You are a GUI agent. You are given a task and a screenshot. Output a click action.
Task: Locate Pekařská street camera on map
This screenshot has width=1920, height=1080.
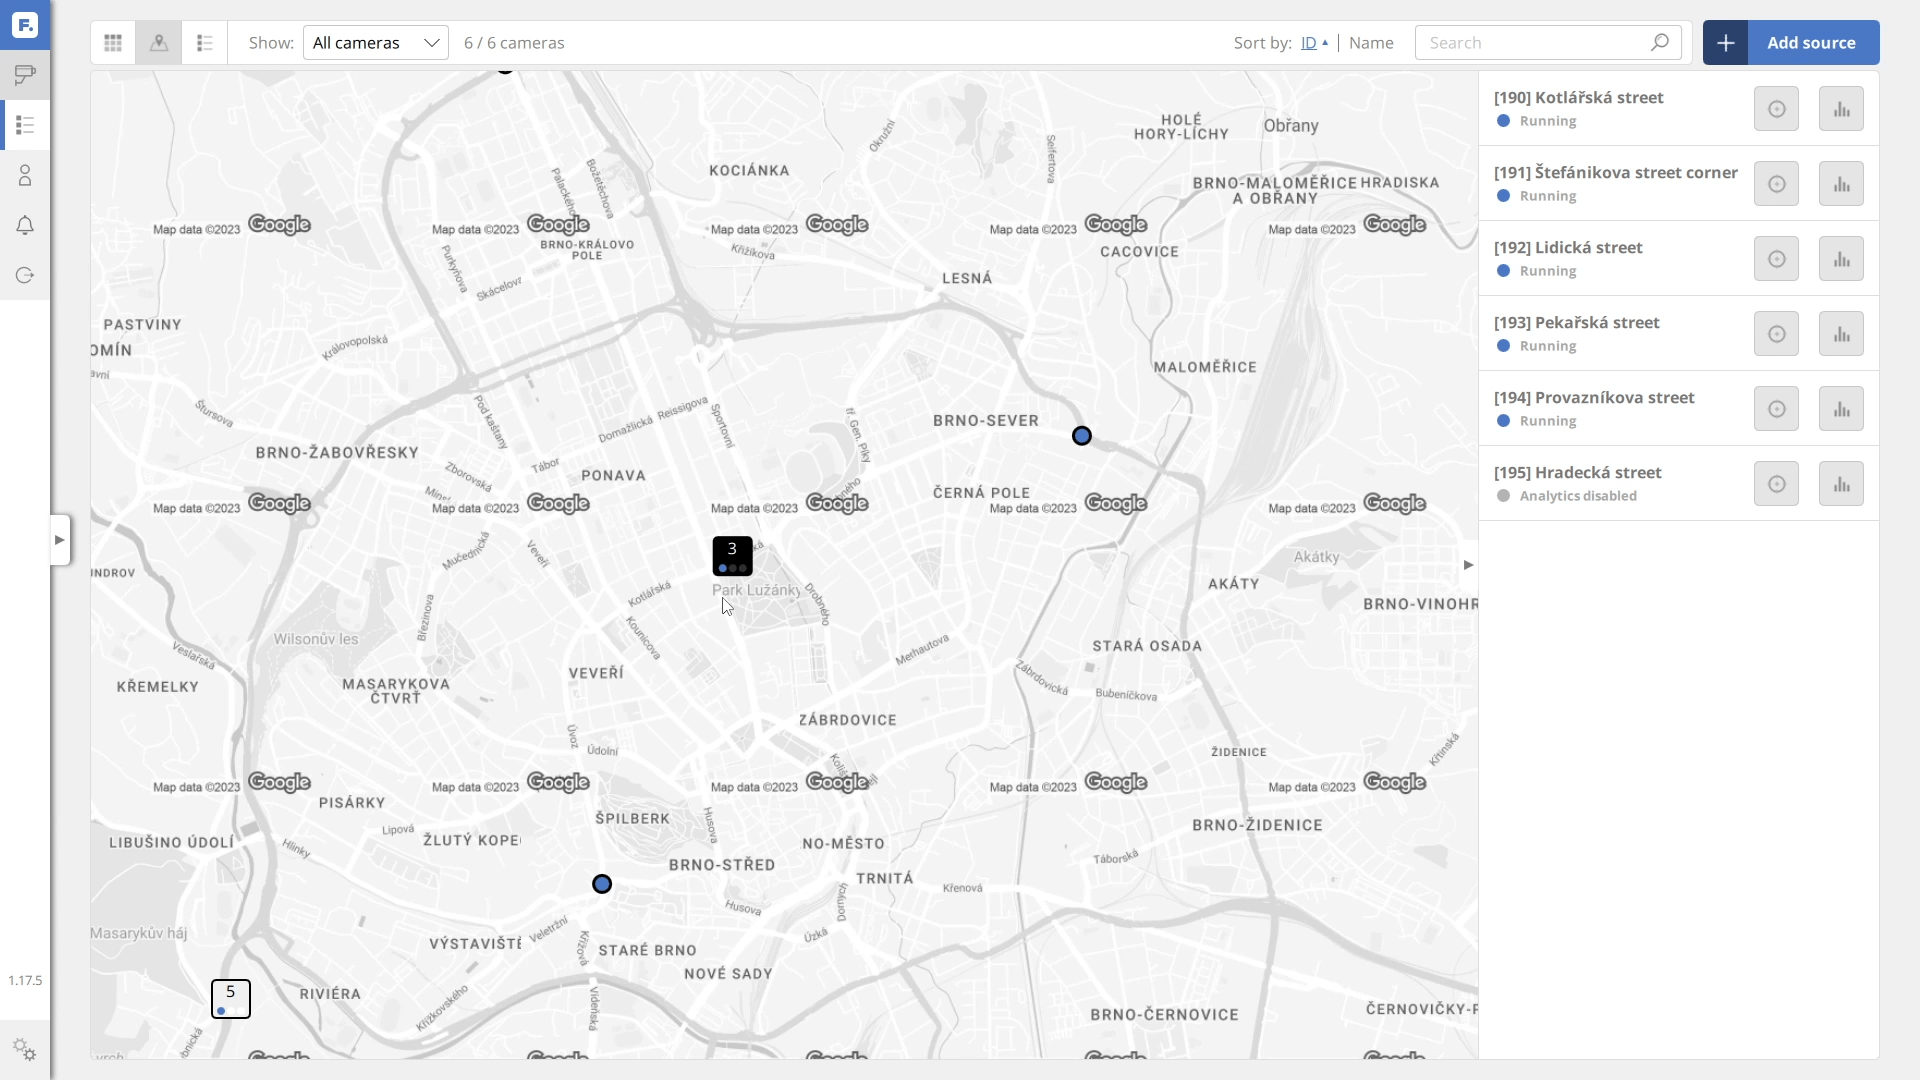[x=1776, y=334]
